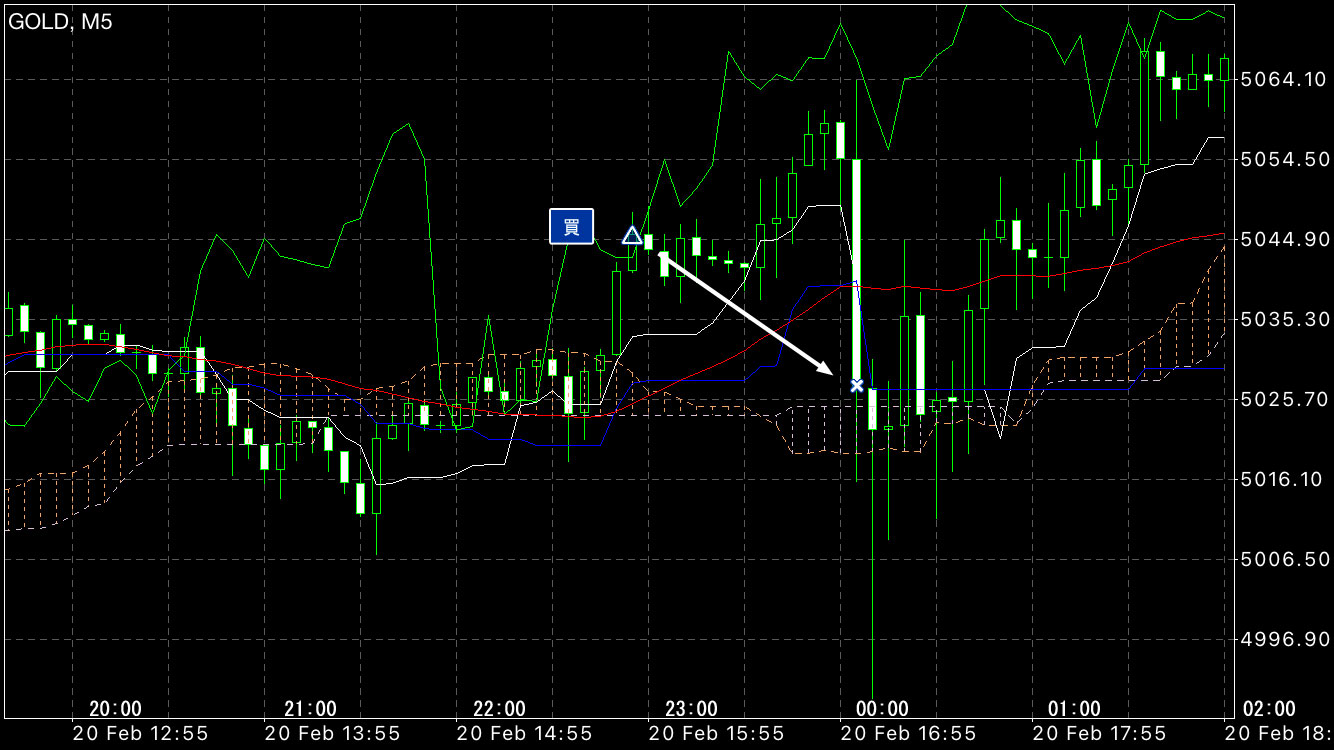
Task: Click the 00:00 time axis label
Action: tap(883, 709)
